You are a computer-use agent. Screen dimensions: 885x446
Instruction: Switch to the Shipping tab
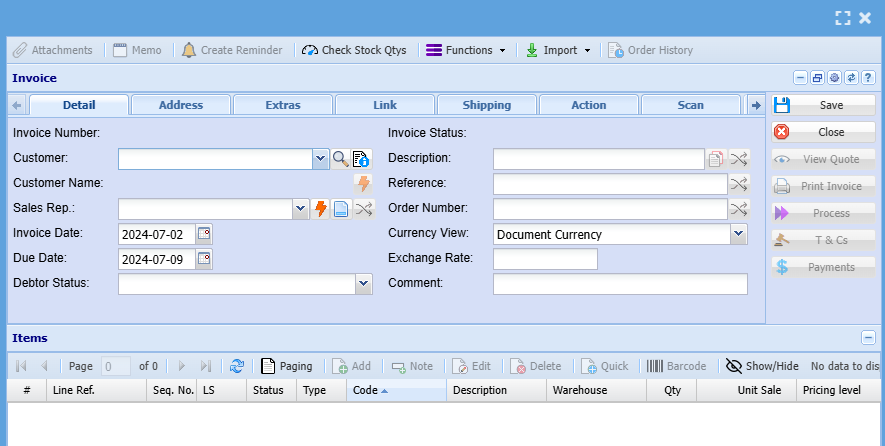coord(487,105)
